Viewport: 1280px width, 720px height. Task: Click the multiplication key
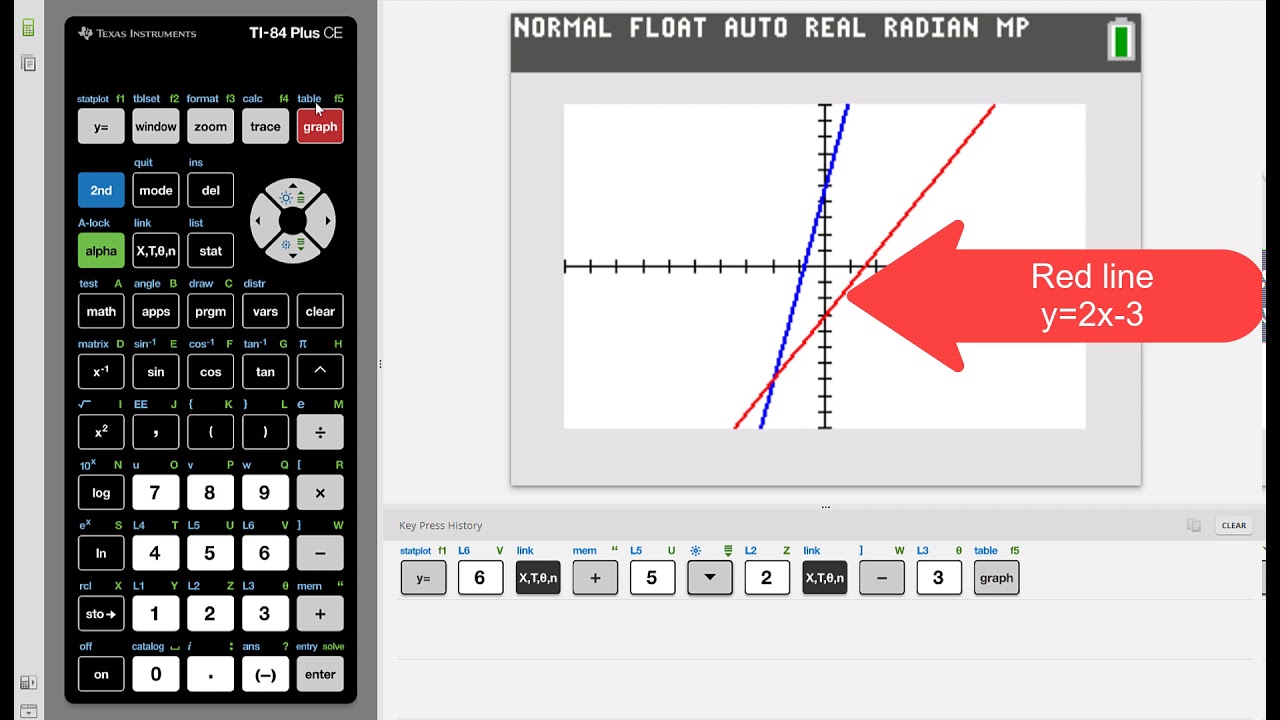pyautogui.click(x=320, y=493)
